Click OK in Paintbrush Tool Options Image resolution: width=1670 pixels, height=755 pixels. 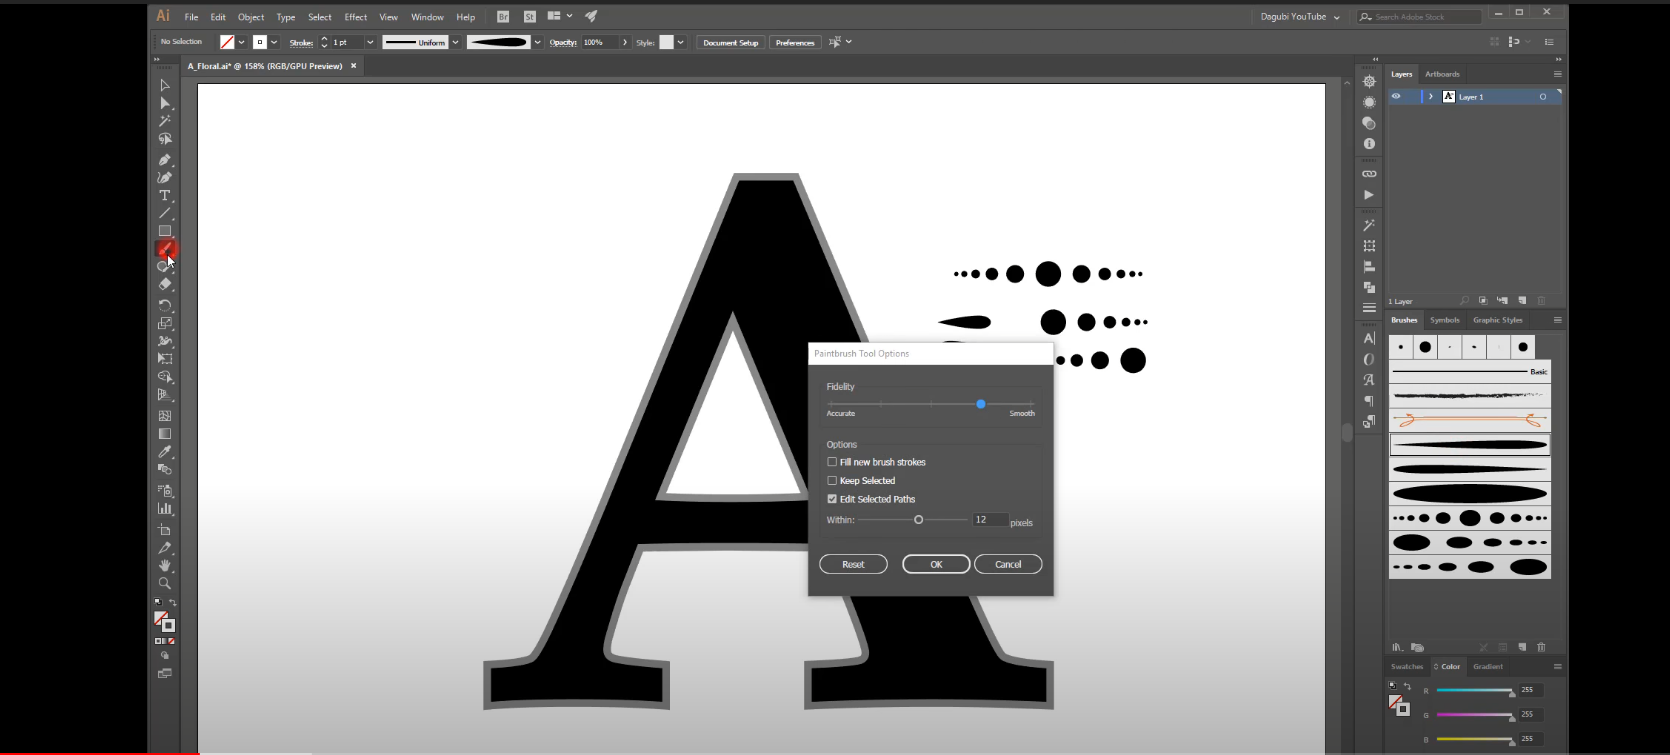935,564
